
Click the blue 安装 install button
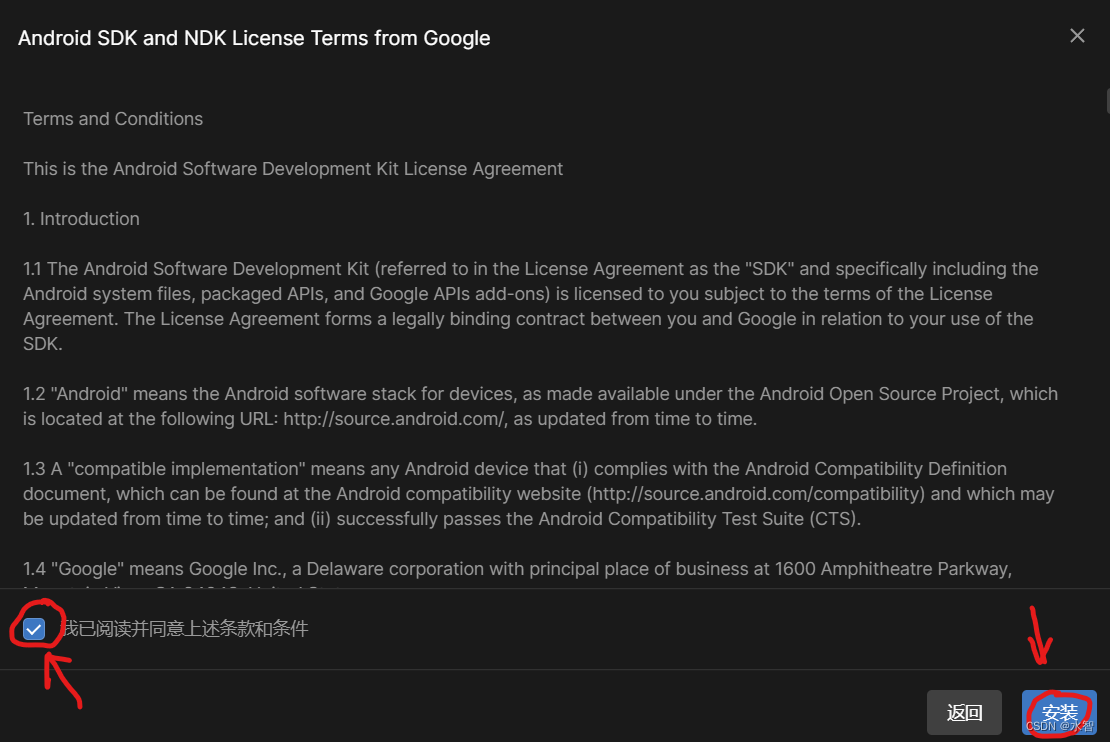[1059, 712]
